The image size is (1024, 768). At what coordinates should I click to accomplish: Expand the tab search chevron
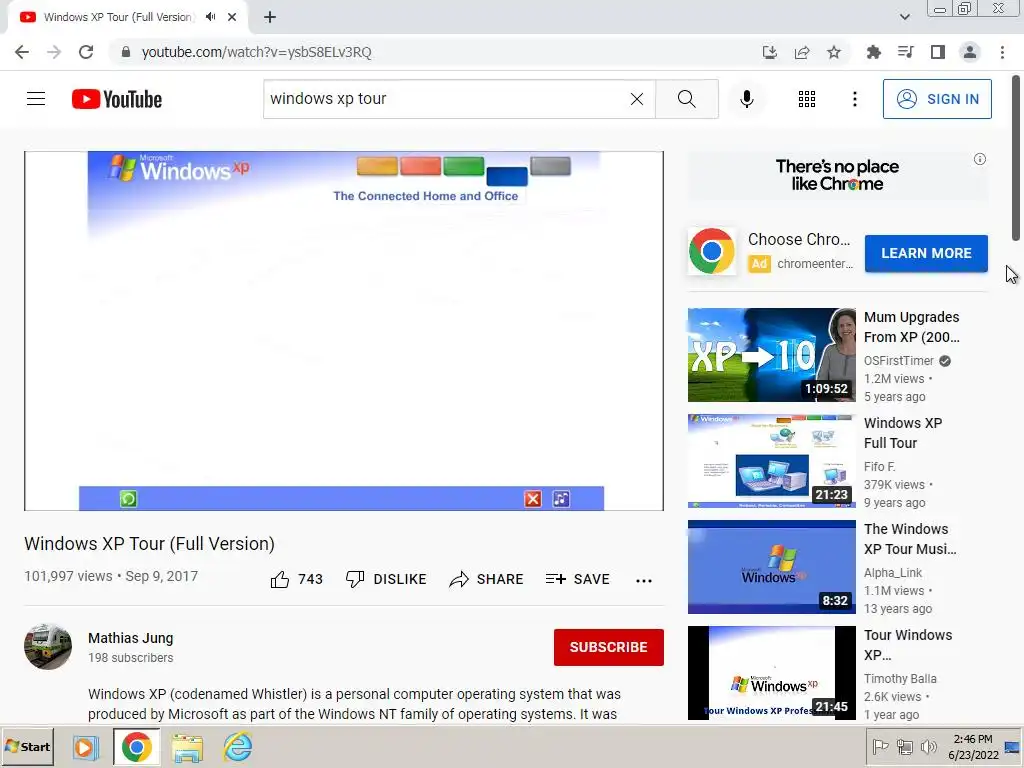click(904, 17)
